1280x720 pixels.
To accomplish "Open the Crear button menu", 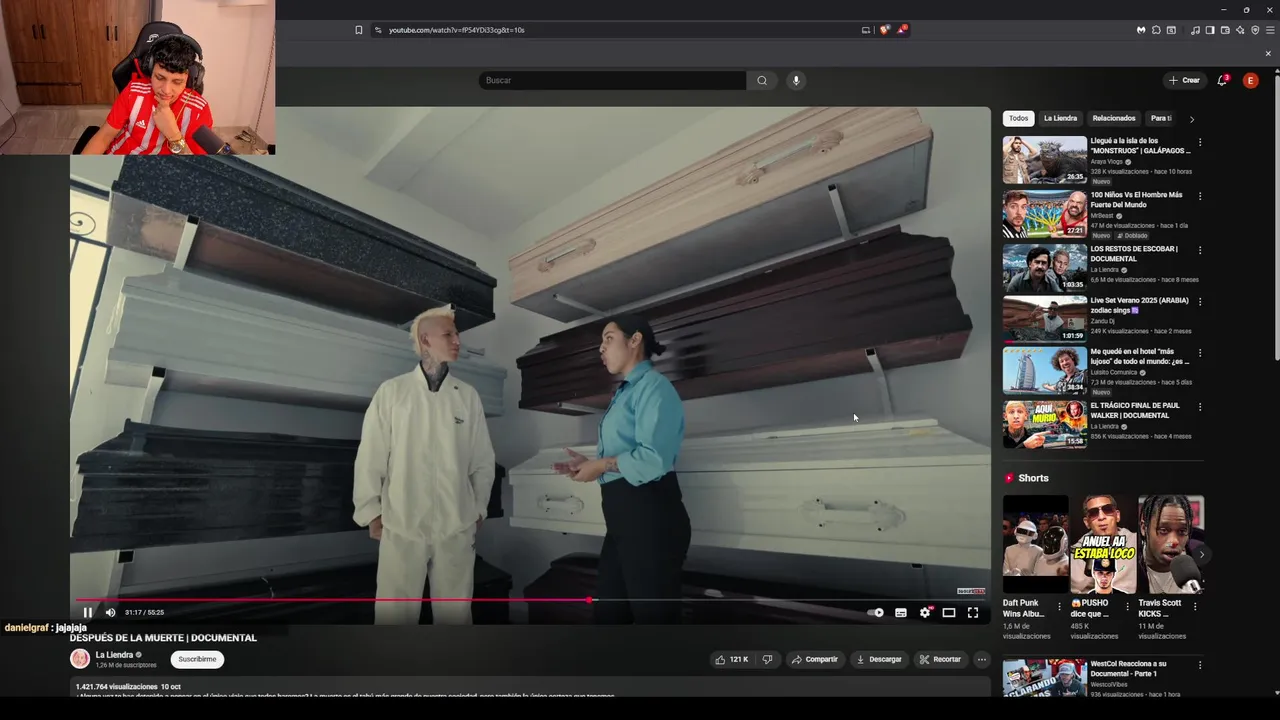I will (1184, 80).
